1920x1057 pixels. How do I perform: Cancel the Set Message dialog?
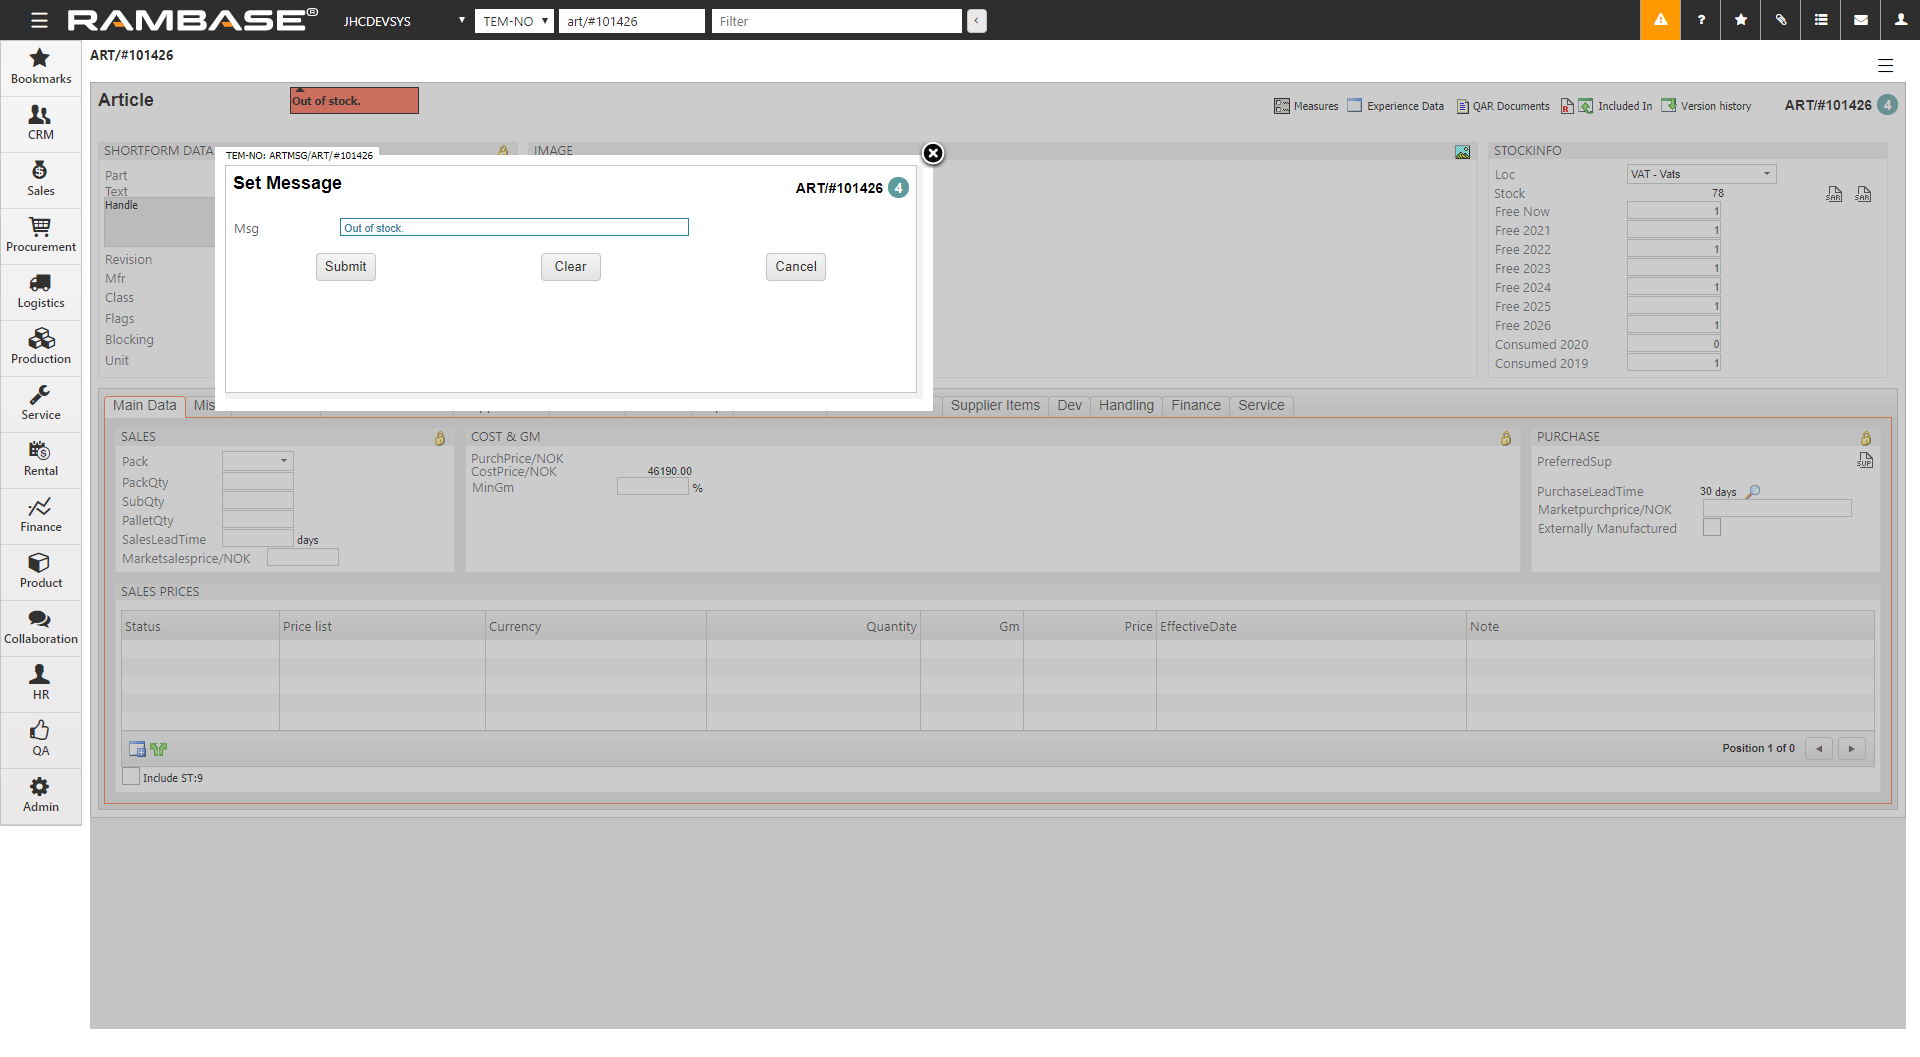click(796, 267)
